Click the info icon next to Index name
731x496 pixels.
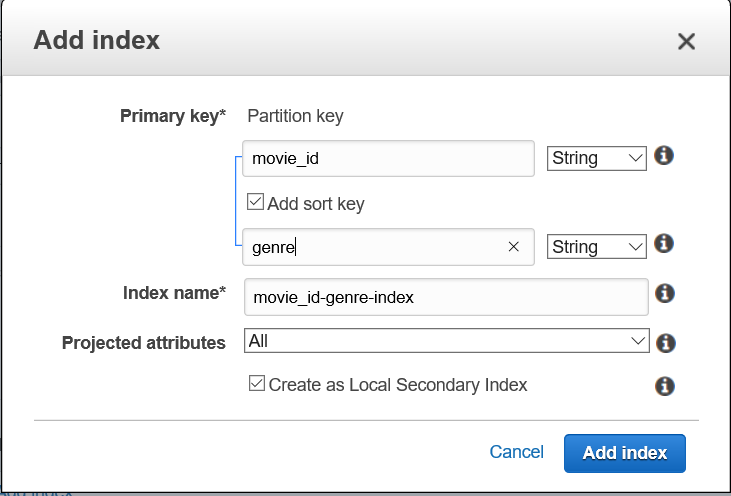point(664,294)
